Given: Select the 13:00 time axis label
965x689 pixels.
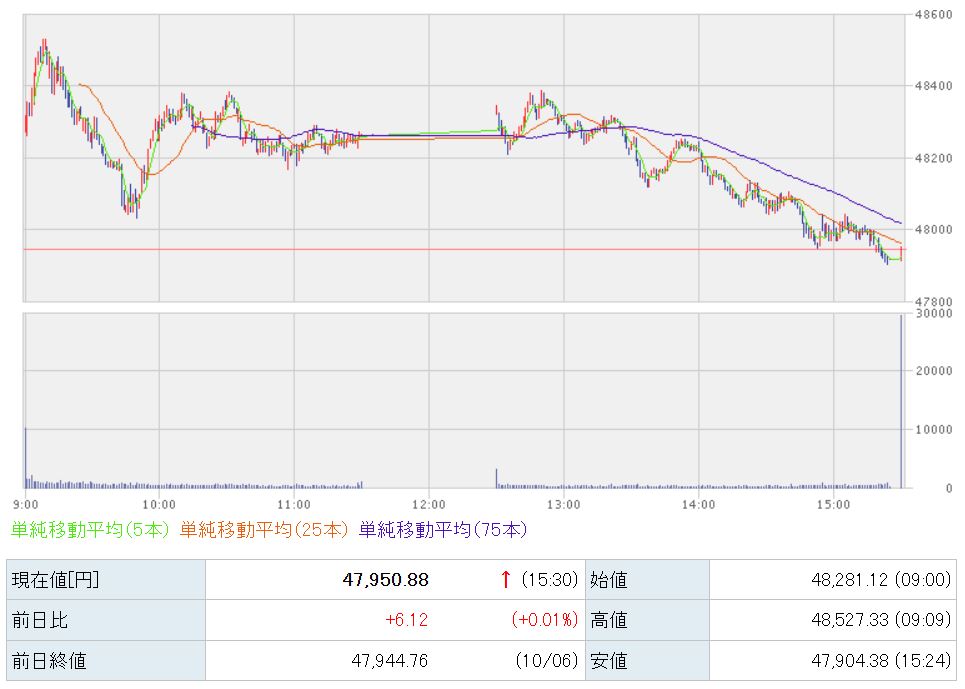Looking at the screenshot, I should (x=563, y=503).
